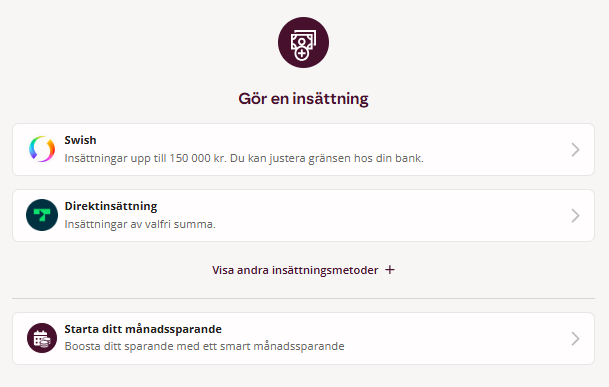Click Swish description about 150 000 kr limit
This screenshot has height=387, width=609.
pyautogui.click(x=244, y=159)
